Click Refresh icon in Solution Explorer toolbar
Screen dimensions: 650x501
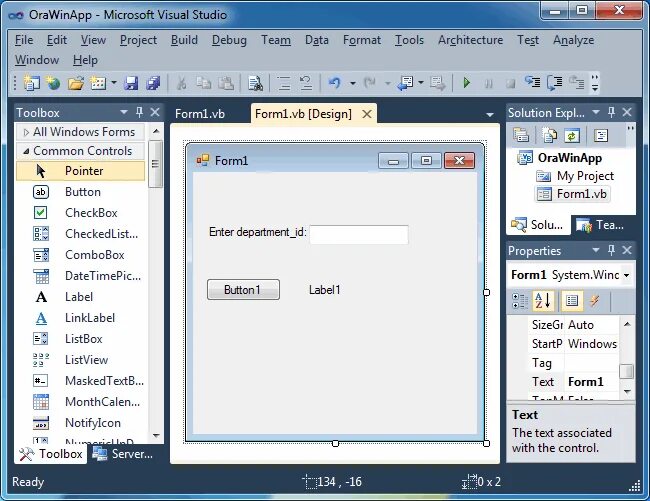(572, 136)
